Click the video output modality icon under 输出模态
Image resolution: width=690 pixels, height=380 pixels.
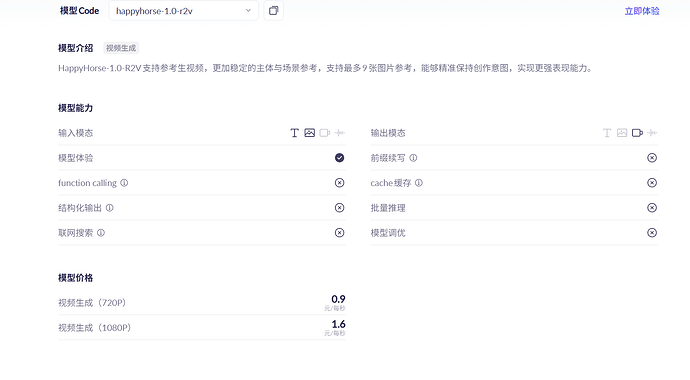coord(637,133)
